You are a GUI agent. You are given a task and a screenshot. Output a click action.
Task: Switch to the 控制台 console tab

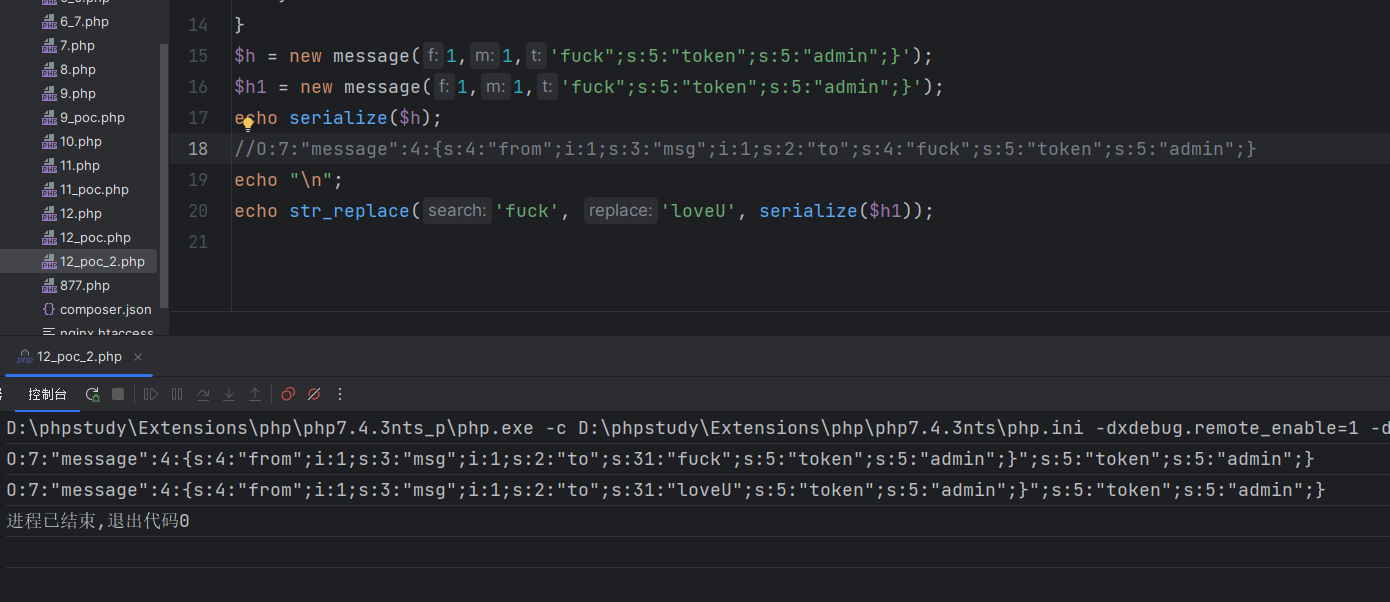pyautogui.click(x=47, y=394)
